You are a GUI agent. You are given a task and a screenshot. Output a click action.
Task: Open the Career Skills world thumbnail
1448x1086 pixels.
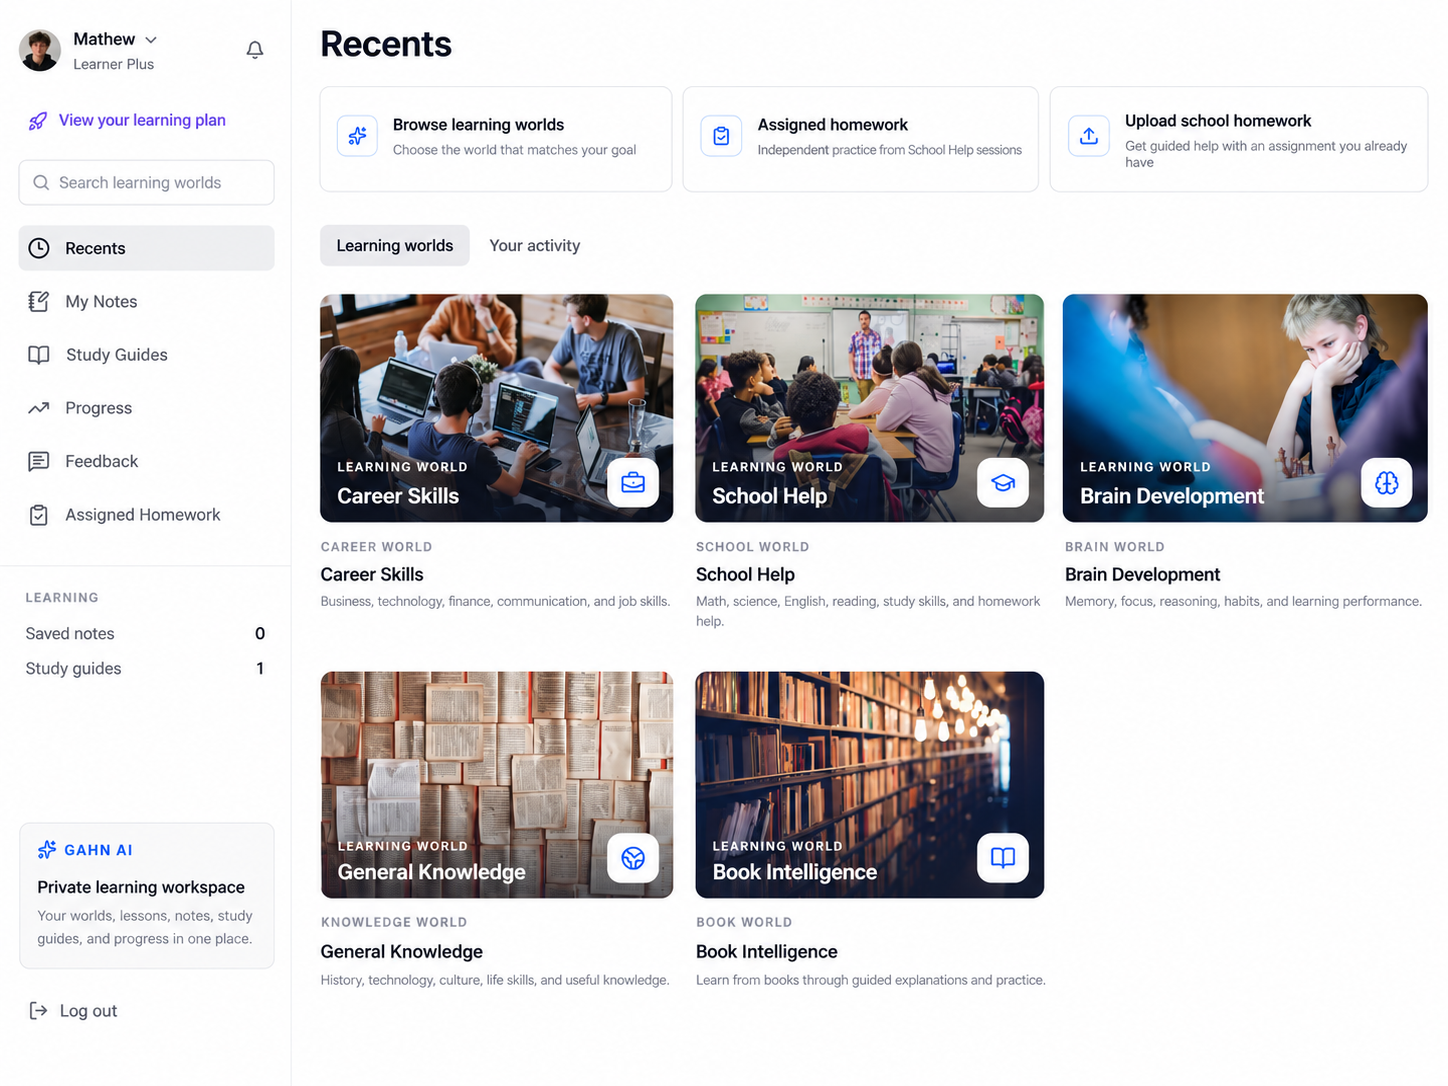pos(497,408)
